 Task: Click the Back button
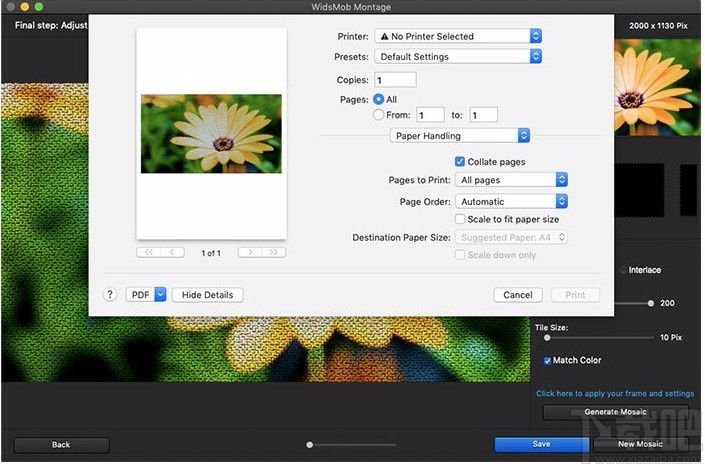point(61,445)
